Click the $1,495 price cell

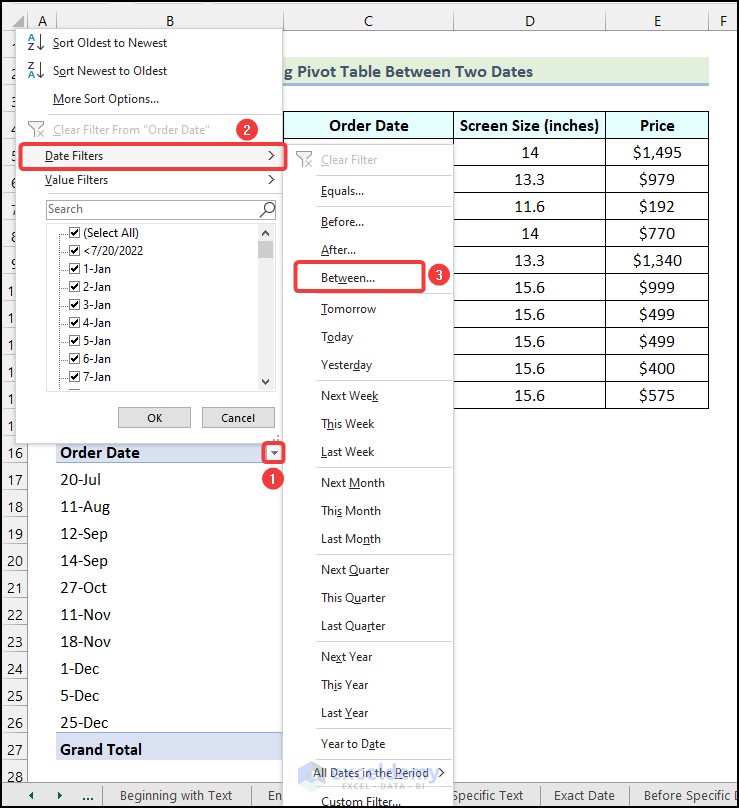click(x=657, y=153)
